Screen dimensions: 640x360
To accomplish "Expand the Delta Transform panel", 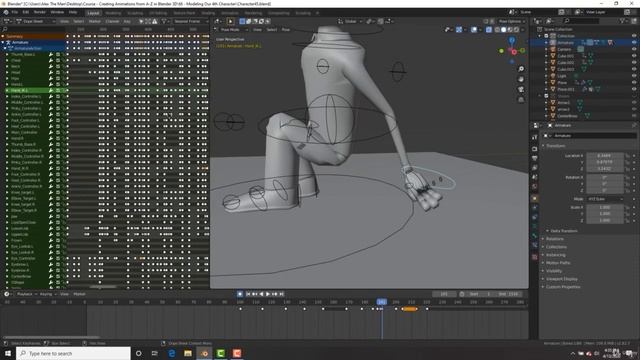I will (x=563, y=231).
